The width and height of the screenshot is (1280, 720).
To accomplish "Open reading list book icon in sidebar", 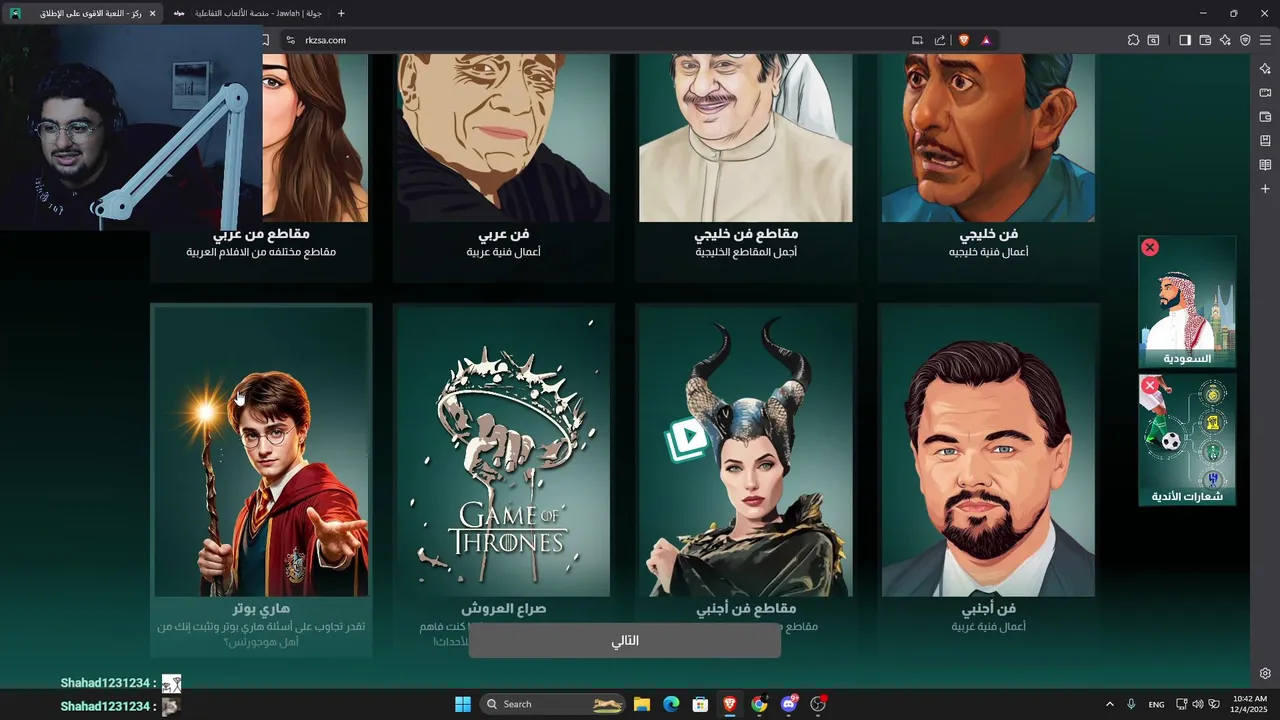I will click(1265, 164).
